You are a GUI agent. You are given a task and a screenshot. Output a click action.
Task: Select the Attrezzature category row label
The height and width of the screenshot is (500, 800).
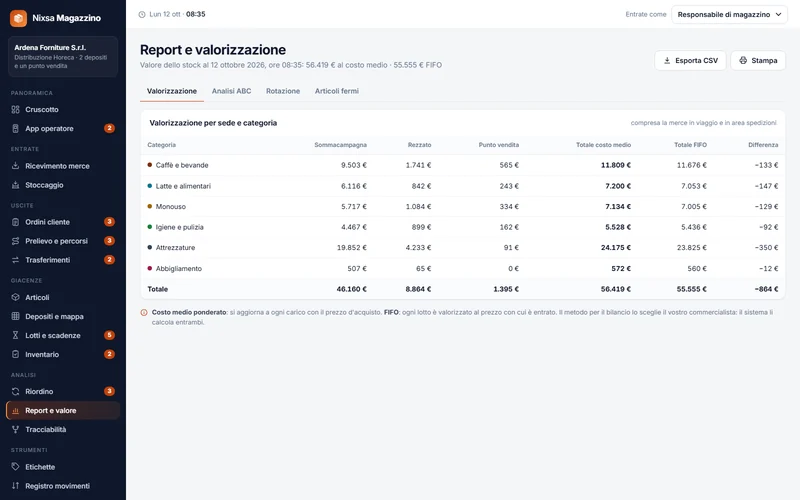175,247
